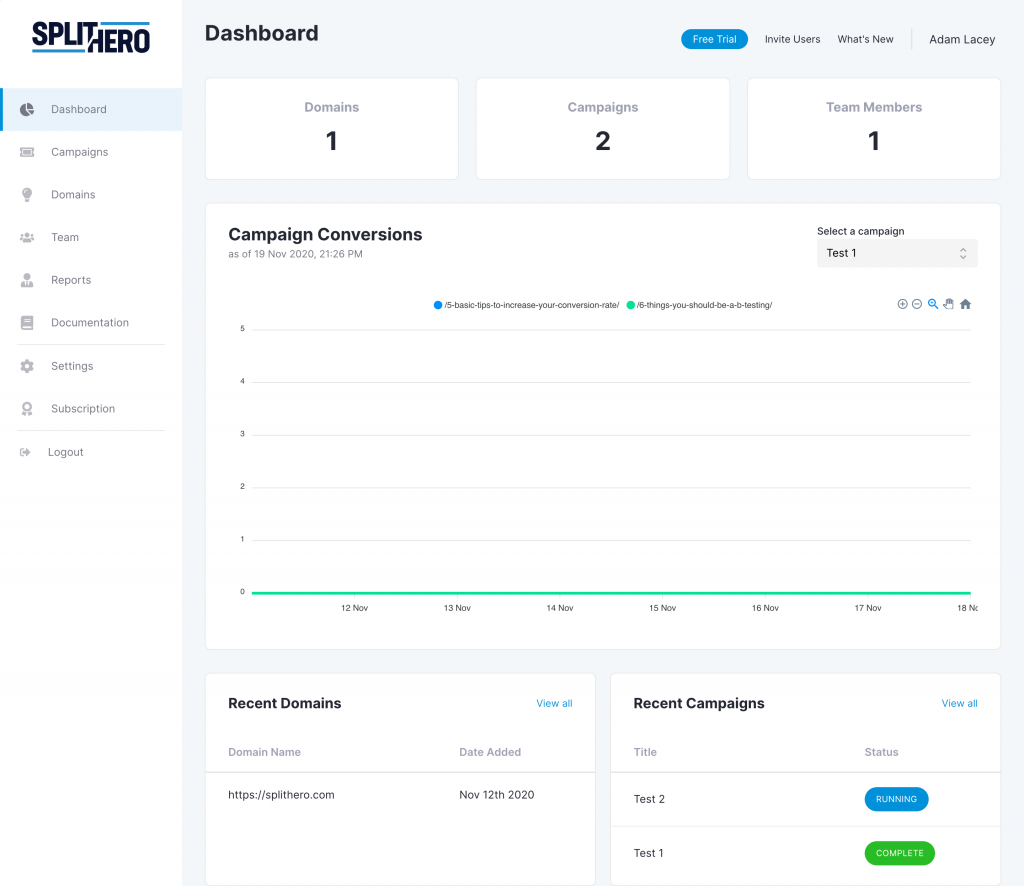Click the Domains lightbulb icon in sidebar
1024x886 pixels.
pyautogui.click(x=27, y=195)
